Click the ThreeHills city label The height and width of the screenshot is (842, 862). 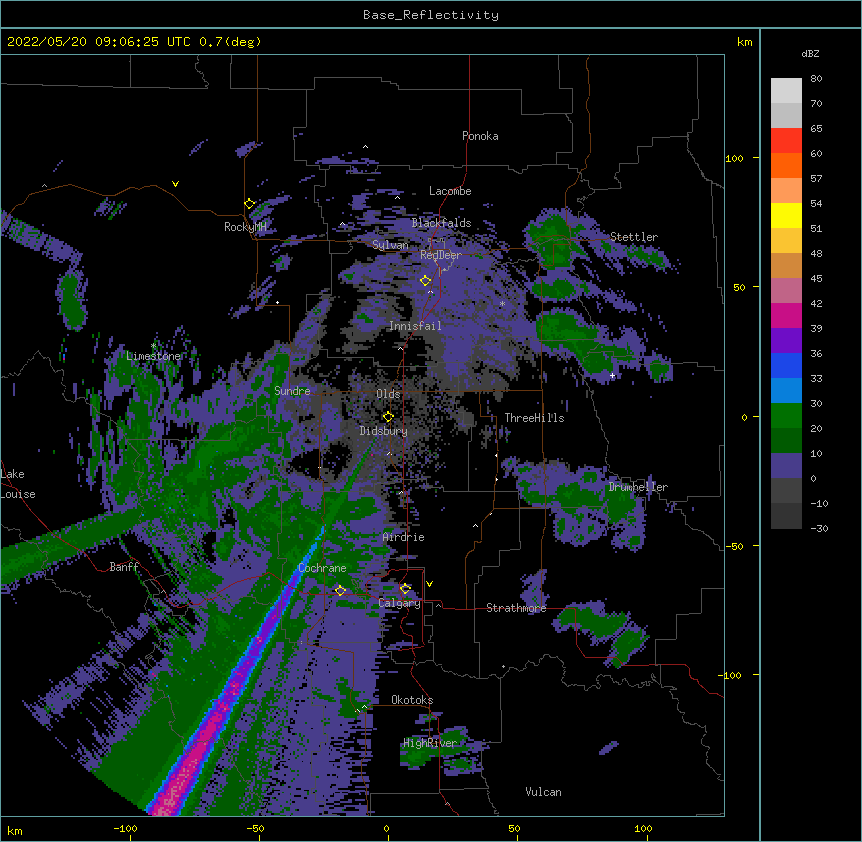(x=534, y=418)
